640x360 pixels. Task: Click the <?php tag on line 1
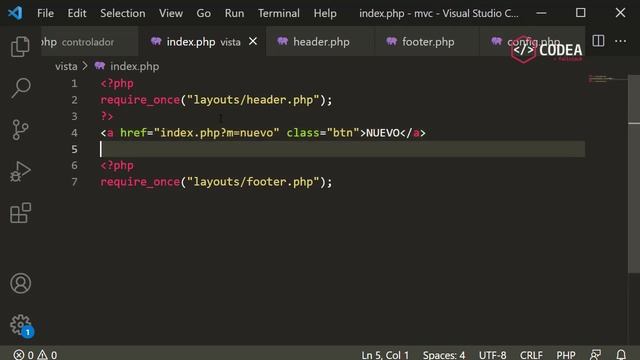[x=117, y=84]
